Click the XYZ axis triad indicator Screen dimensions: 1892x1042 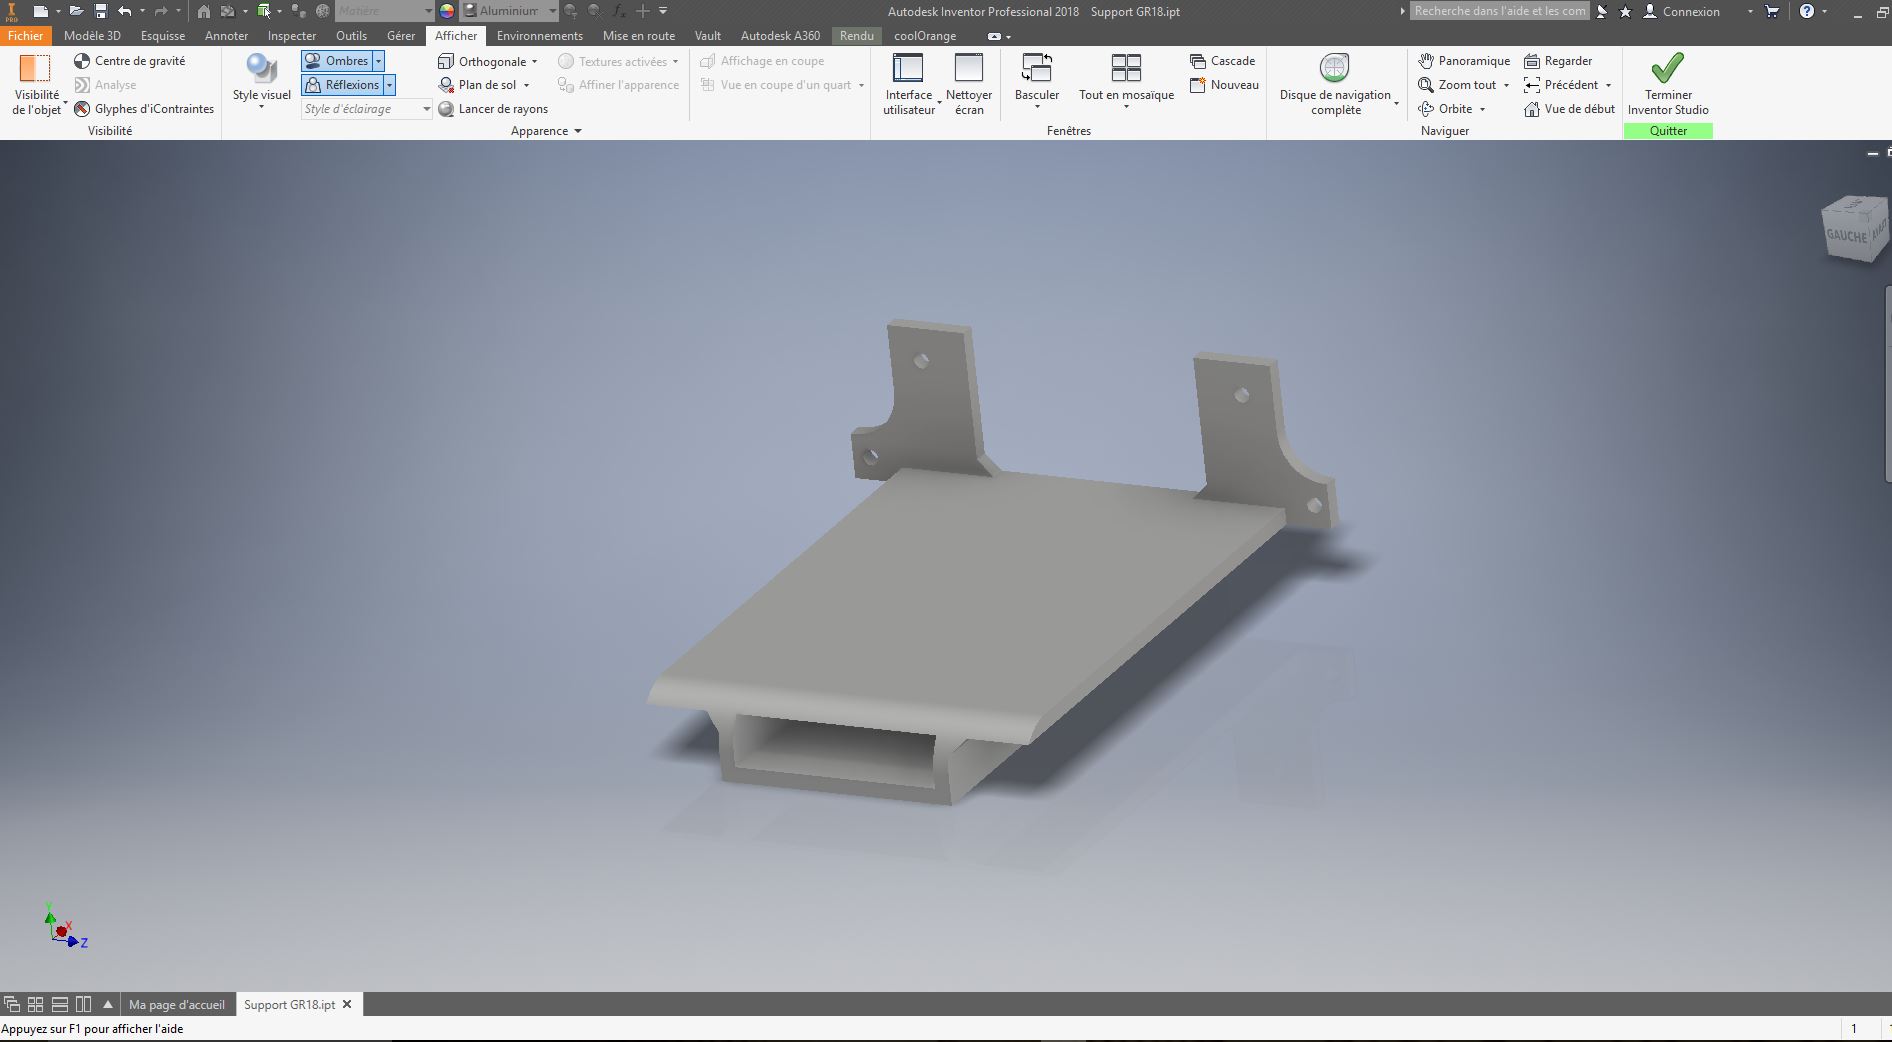(64, 927)
